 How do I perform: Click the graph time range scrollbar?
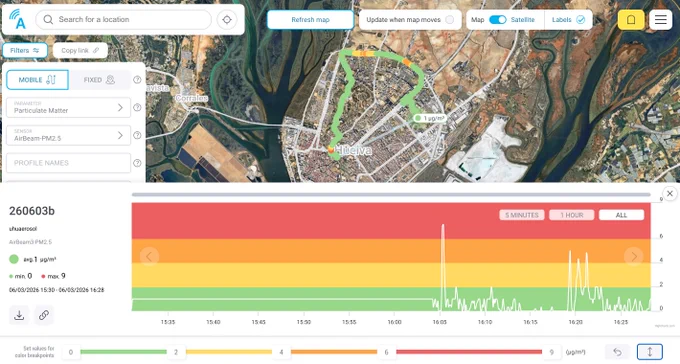coord(391,195)
